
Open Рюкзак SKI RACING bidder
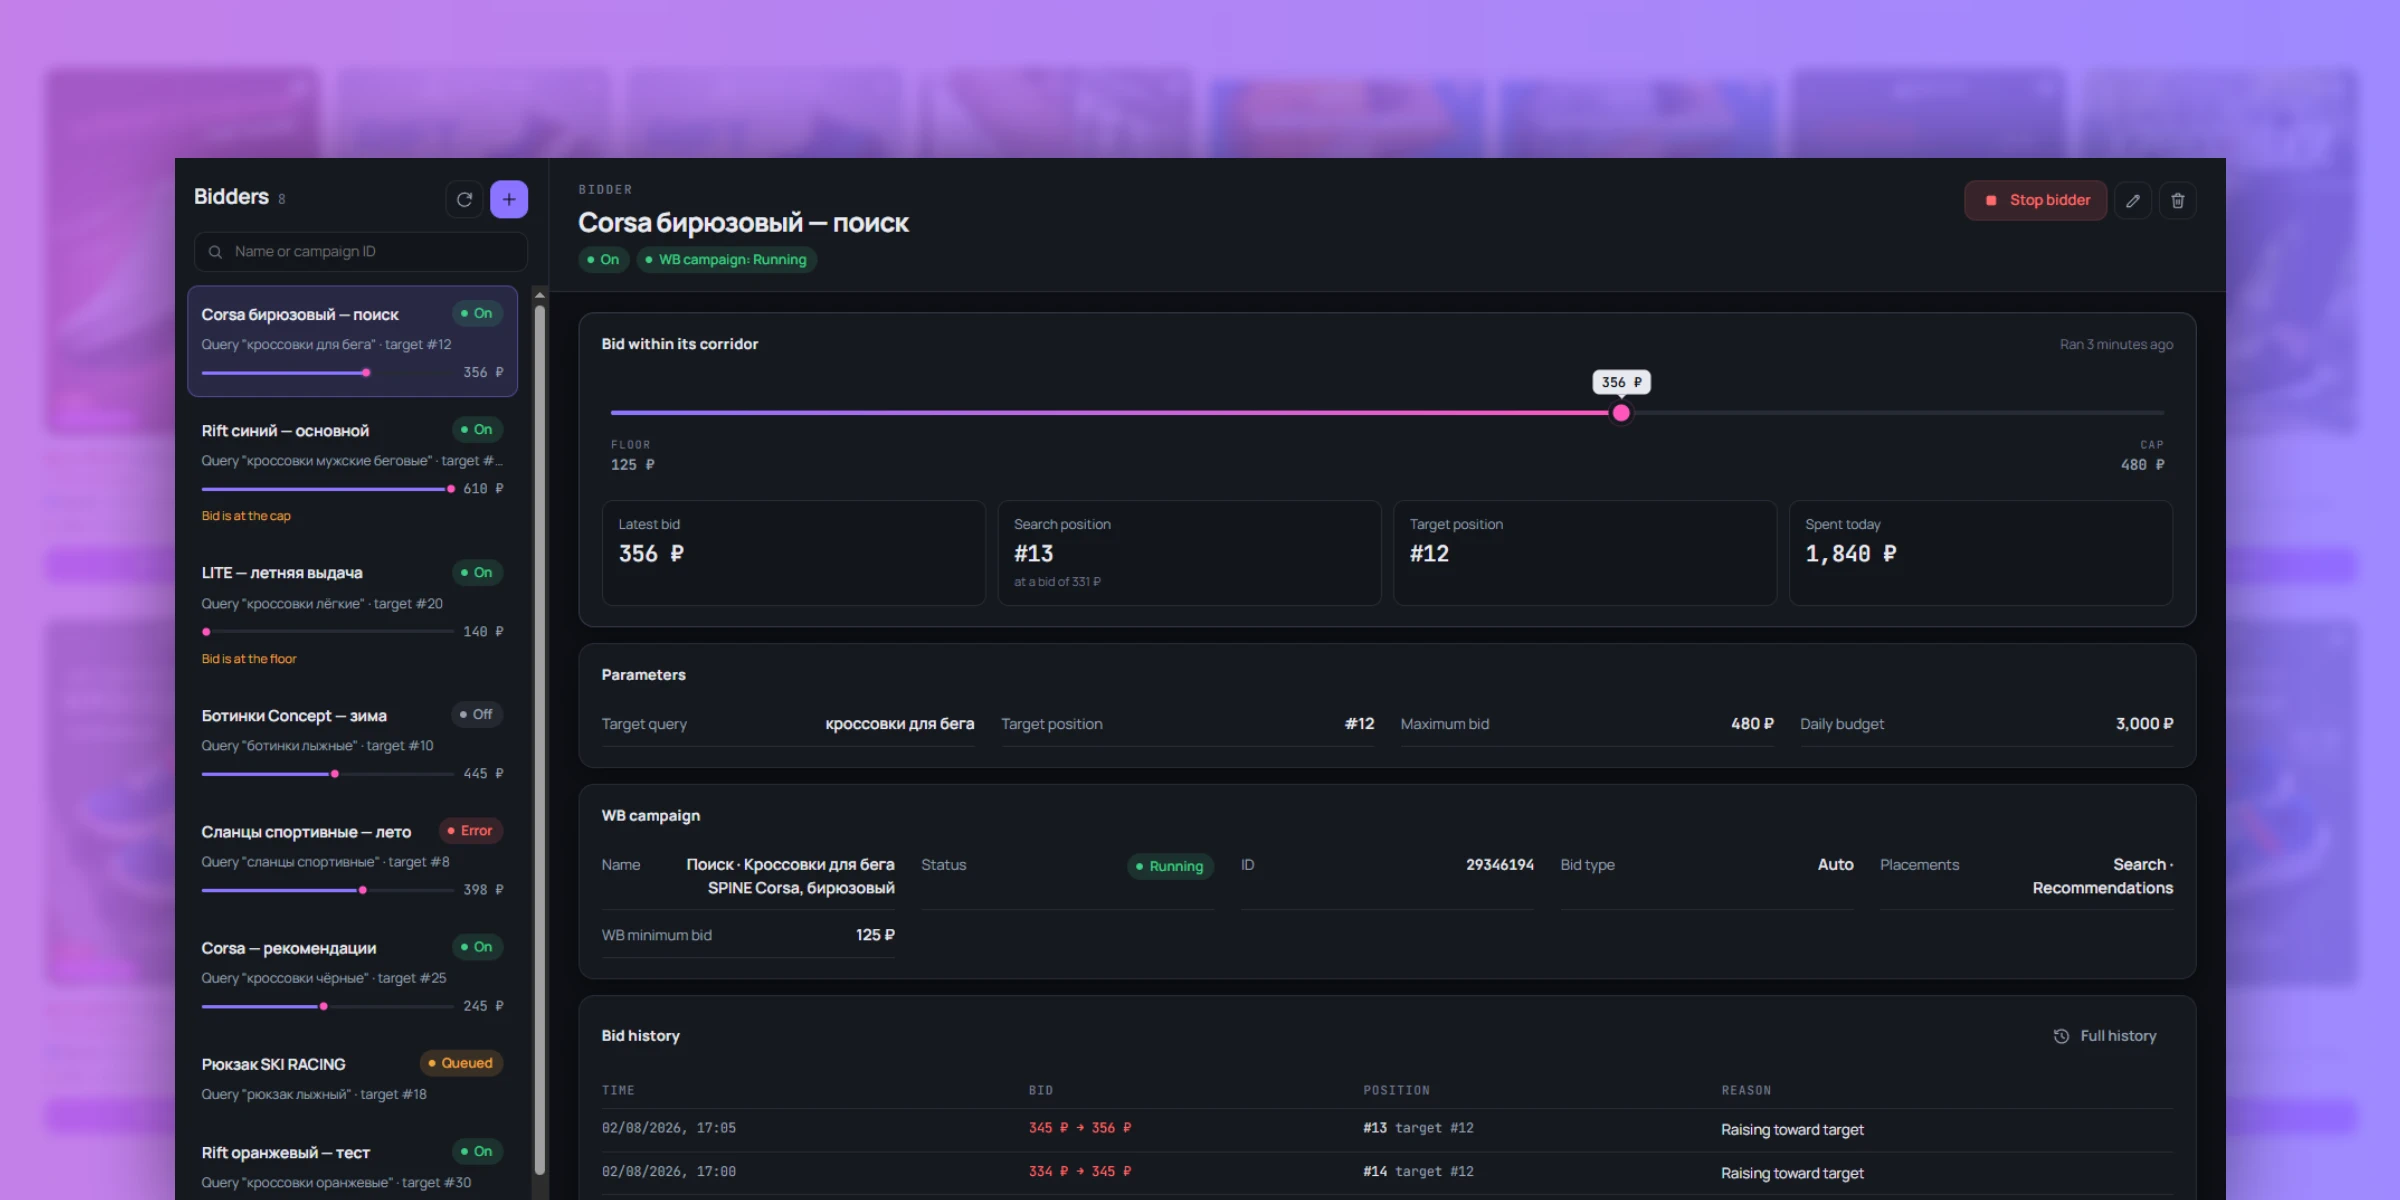pos(352,1078)
